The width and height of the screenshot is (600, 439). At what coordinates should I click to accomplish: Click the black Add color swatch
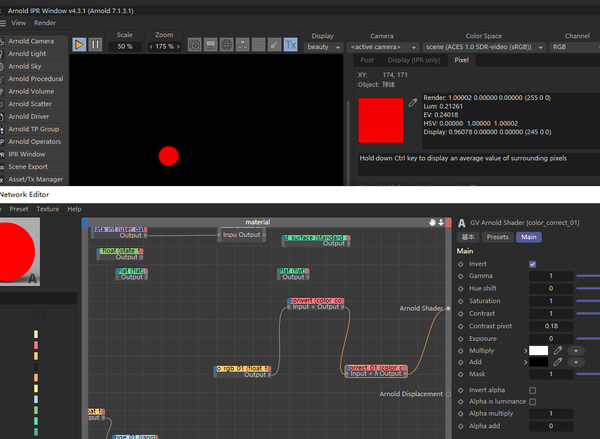pos(538,362)
